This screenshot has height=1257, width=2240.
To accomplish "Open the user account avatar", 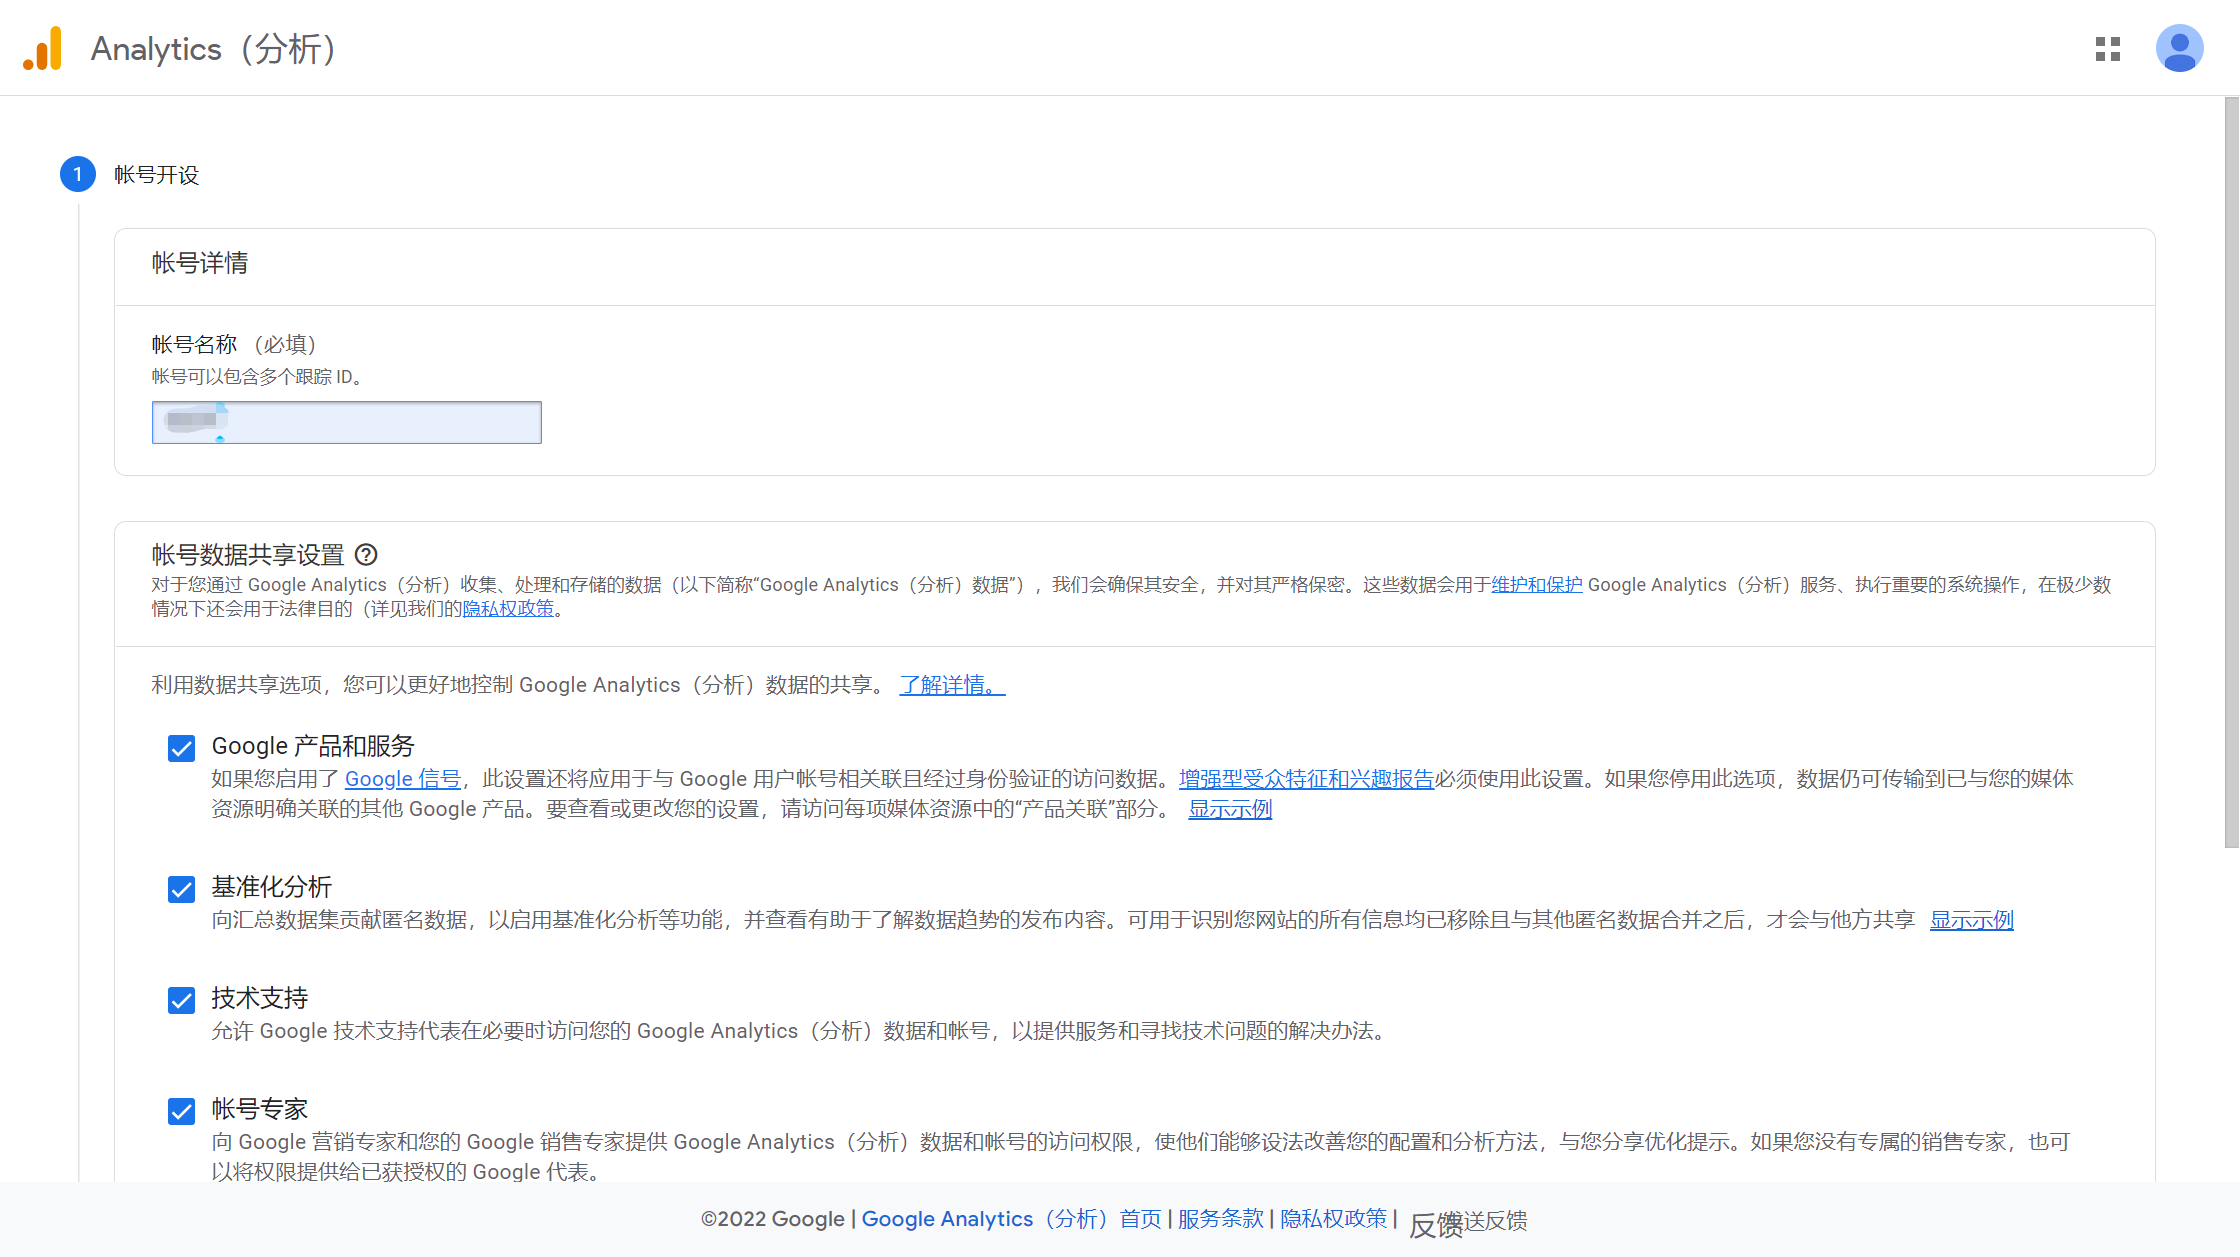I will [x=2179, y=49].
